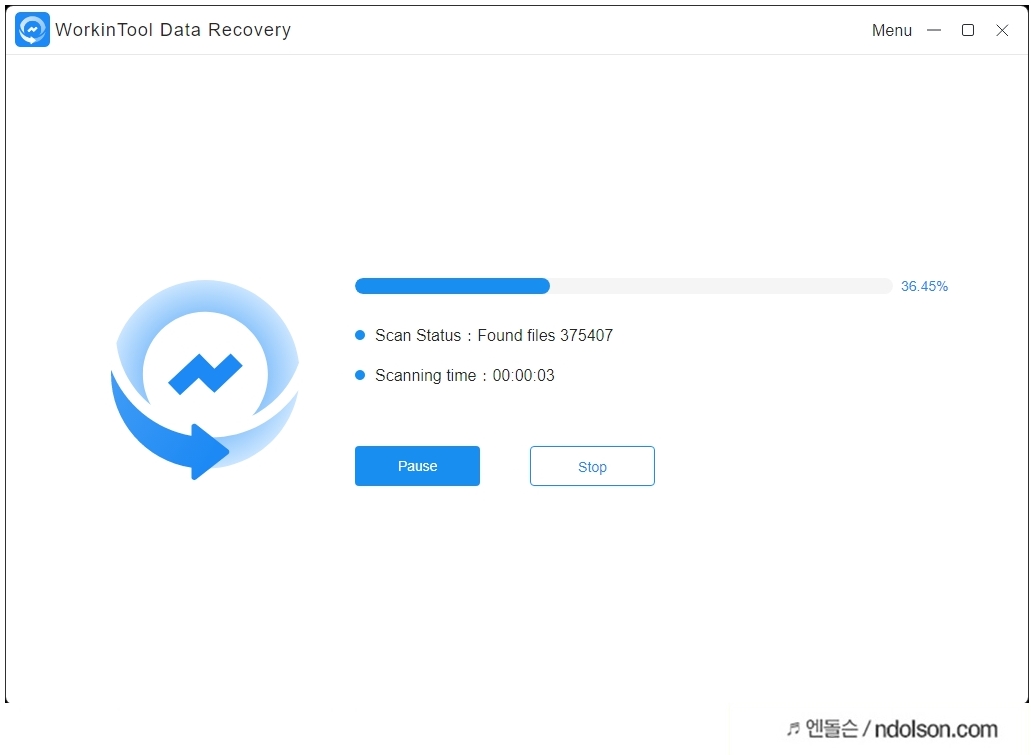This screenshot has width=1034, height=755.
Task: Click the found files number 375407
Action: tap(586, 336)
